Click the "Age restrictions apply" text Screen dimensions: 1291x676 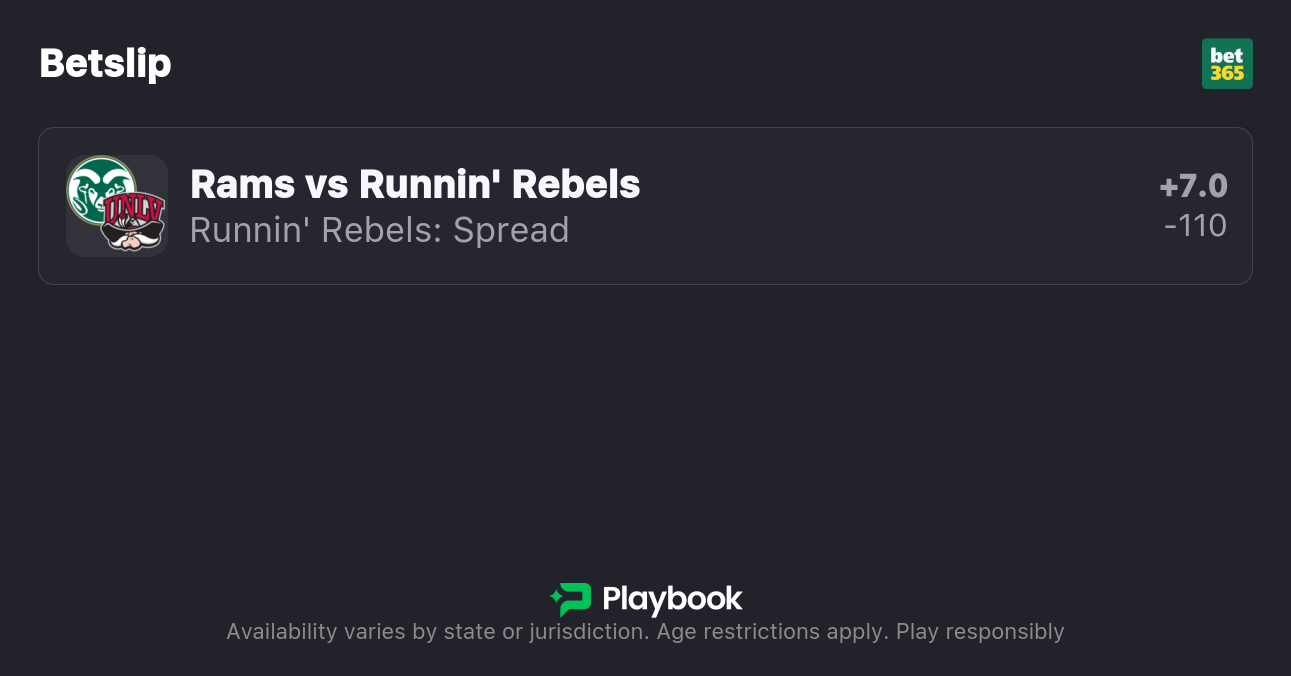pos(769,632)
